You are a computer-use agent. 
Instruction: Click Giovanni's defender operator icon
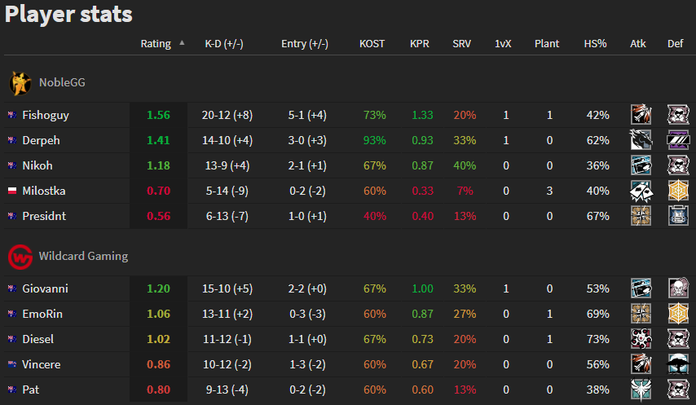[678, 289]
